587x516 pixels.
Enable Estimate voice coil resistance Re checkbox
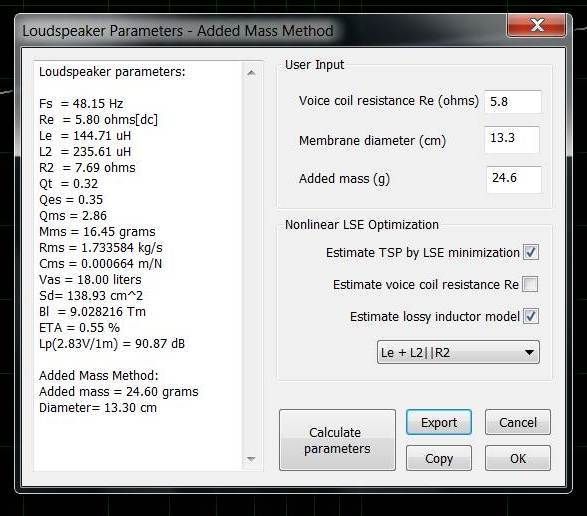click(530, 284)
